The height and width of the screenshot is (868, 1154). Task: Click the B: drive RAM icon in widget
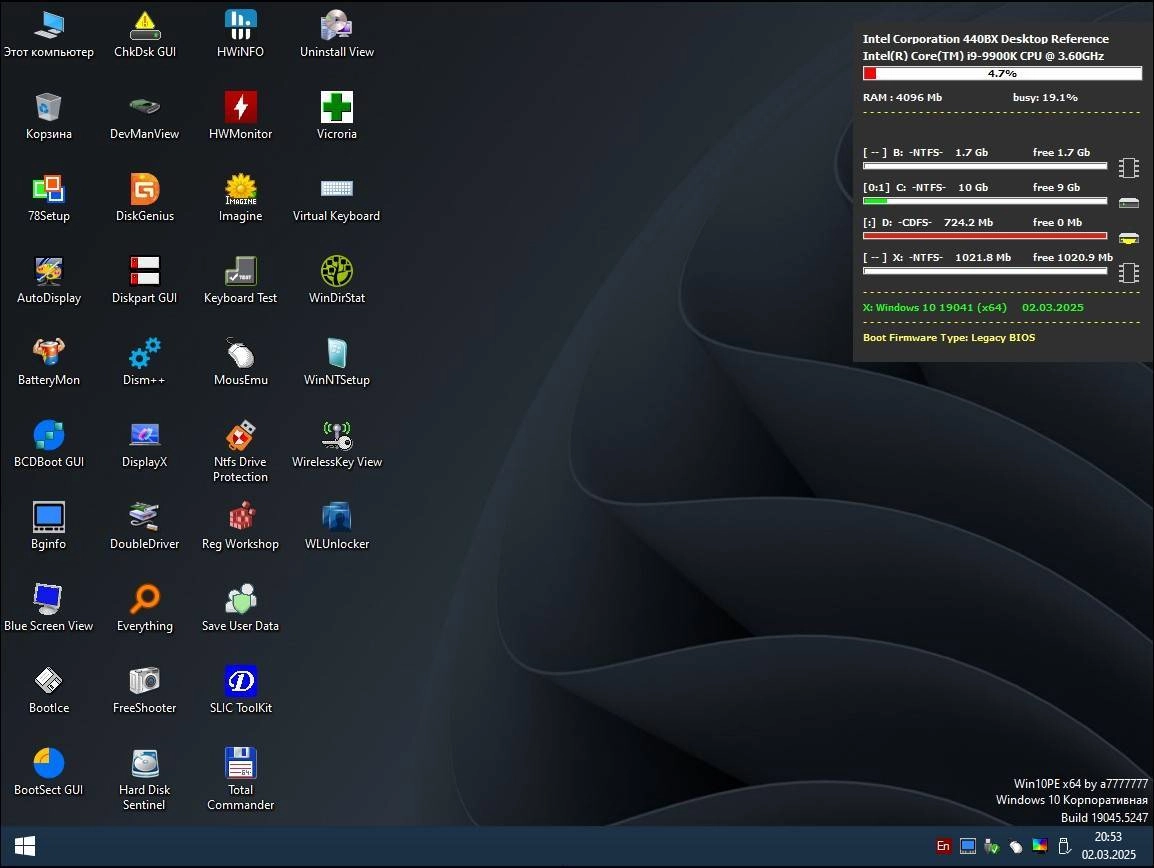tap(1128, 168)
